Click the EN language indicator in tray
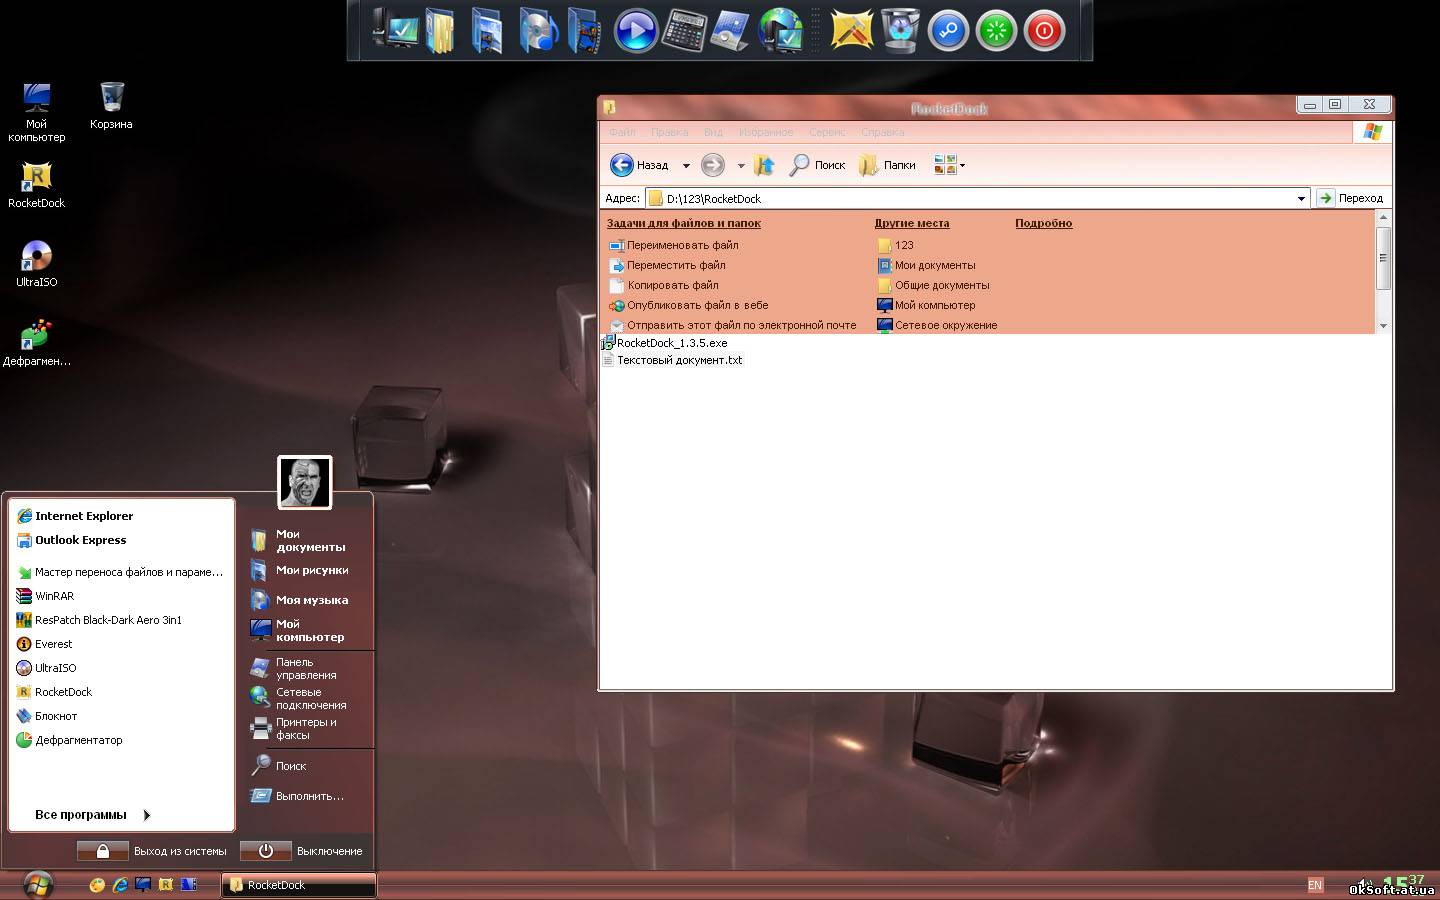 (1315, 885)
